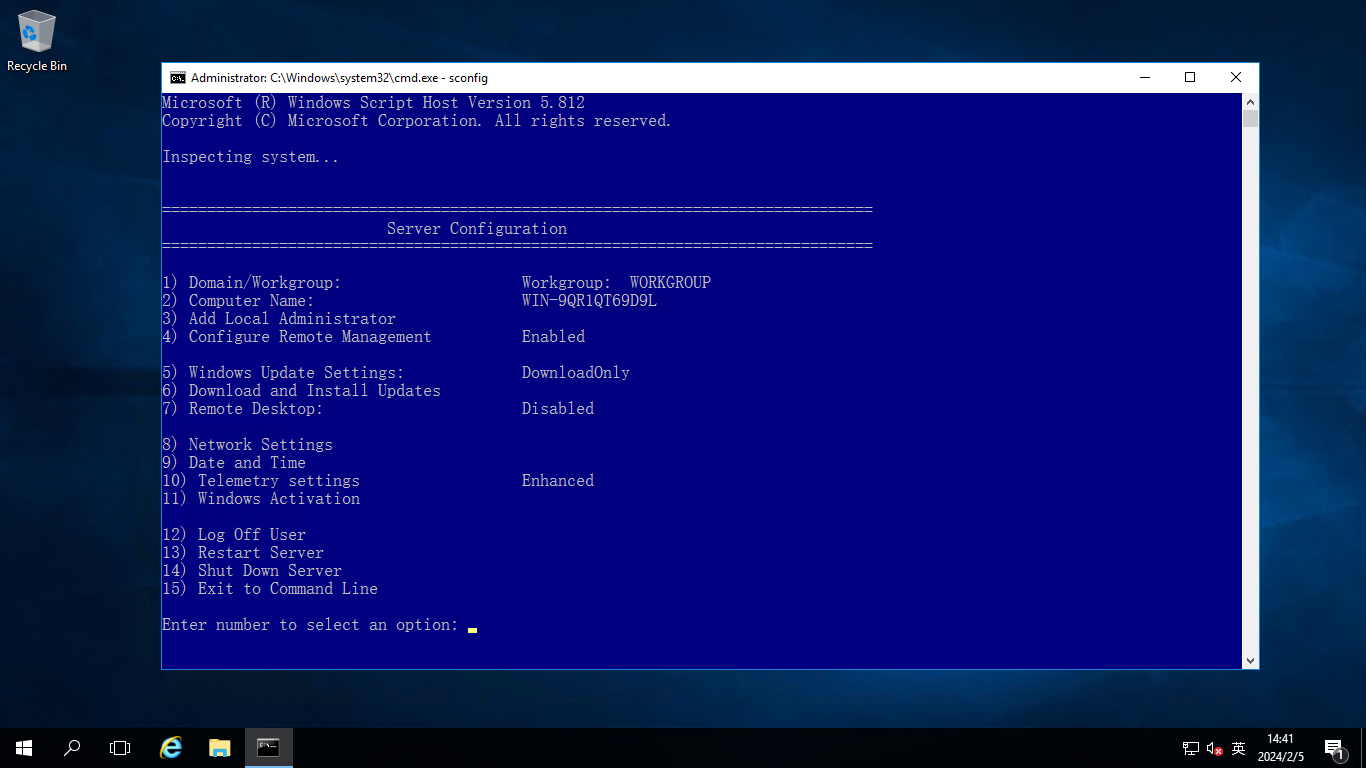Close the sconfig command window
The width and height of the screenshot is (1366, 768).
click(1236, 77)
